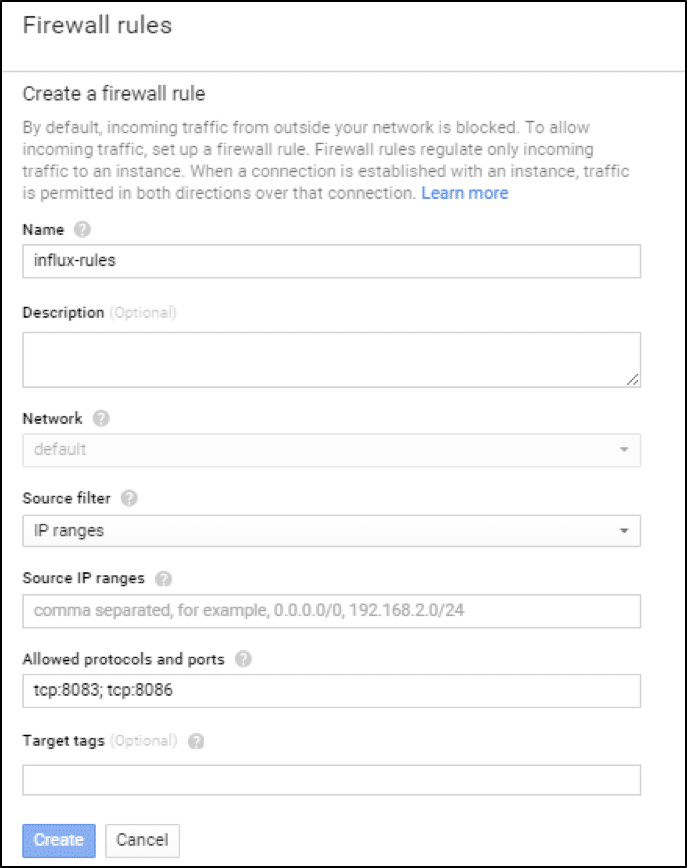687x868 pixels.
Task: Open the Source filter dropdown showing IP ranges
Action: [331, 531]
